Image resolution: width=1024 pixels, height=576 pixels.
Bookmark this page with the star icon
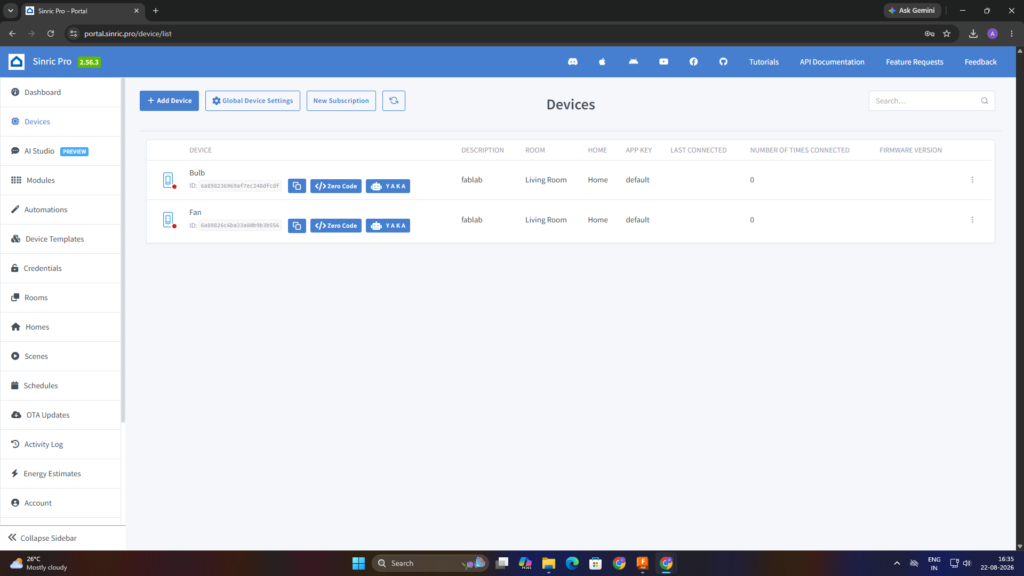pyautogui.click(x=946, y=33)
